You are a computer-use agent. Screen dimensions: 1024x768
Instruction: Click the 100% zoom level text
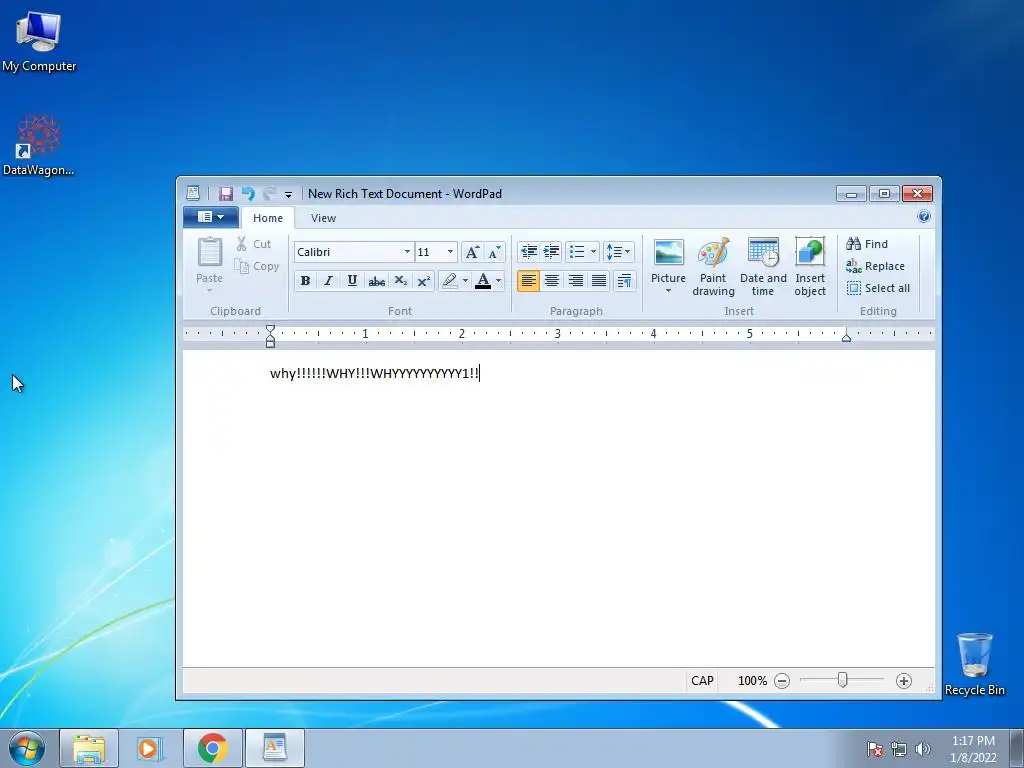pyautogui.click(x=752, y=680)
